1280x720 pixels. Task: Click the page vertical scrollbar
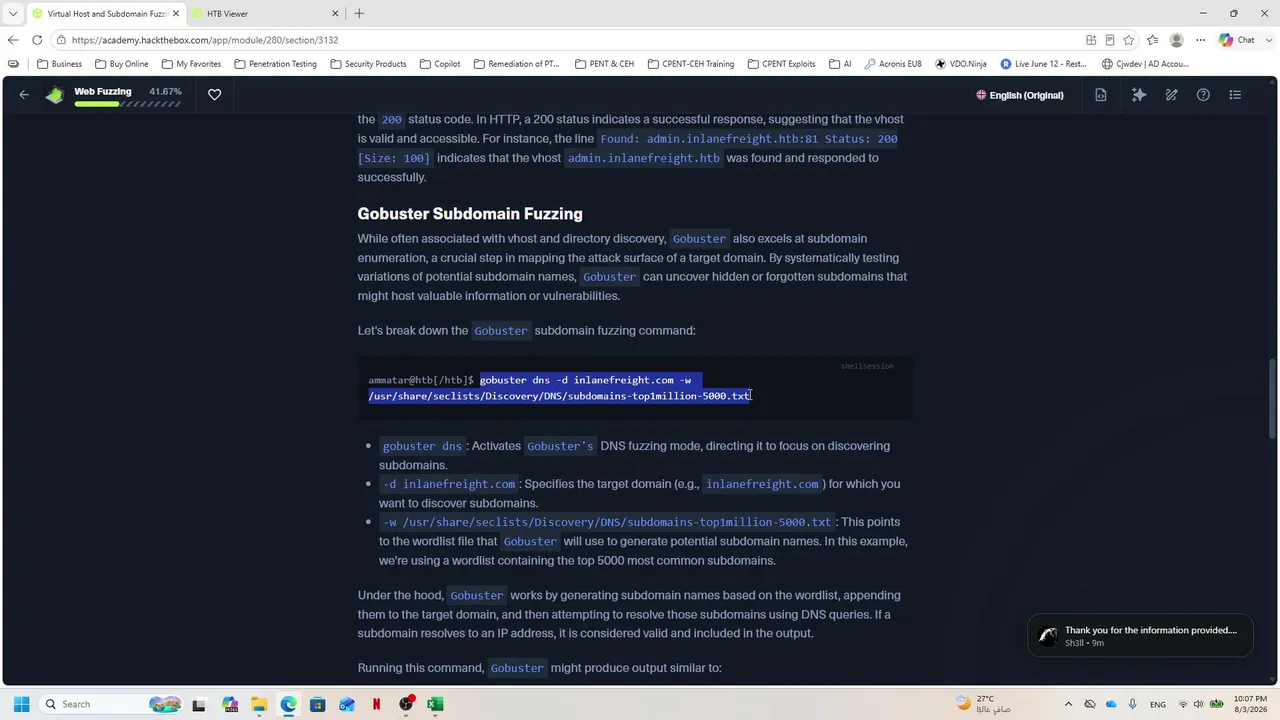tap(1273, 398)
